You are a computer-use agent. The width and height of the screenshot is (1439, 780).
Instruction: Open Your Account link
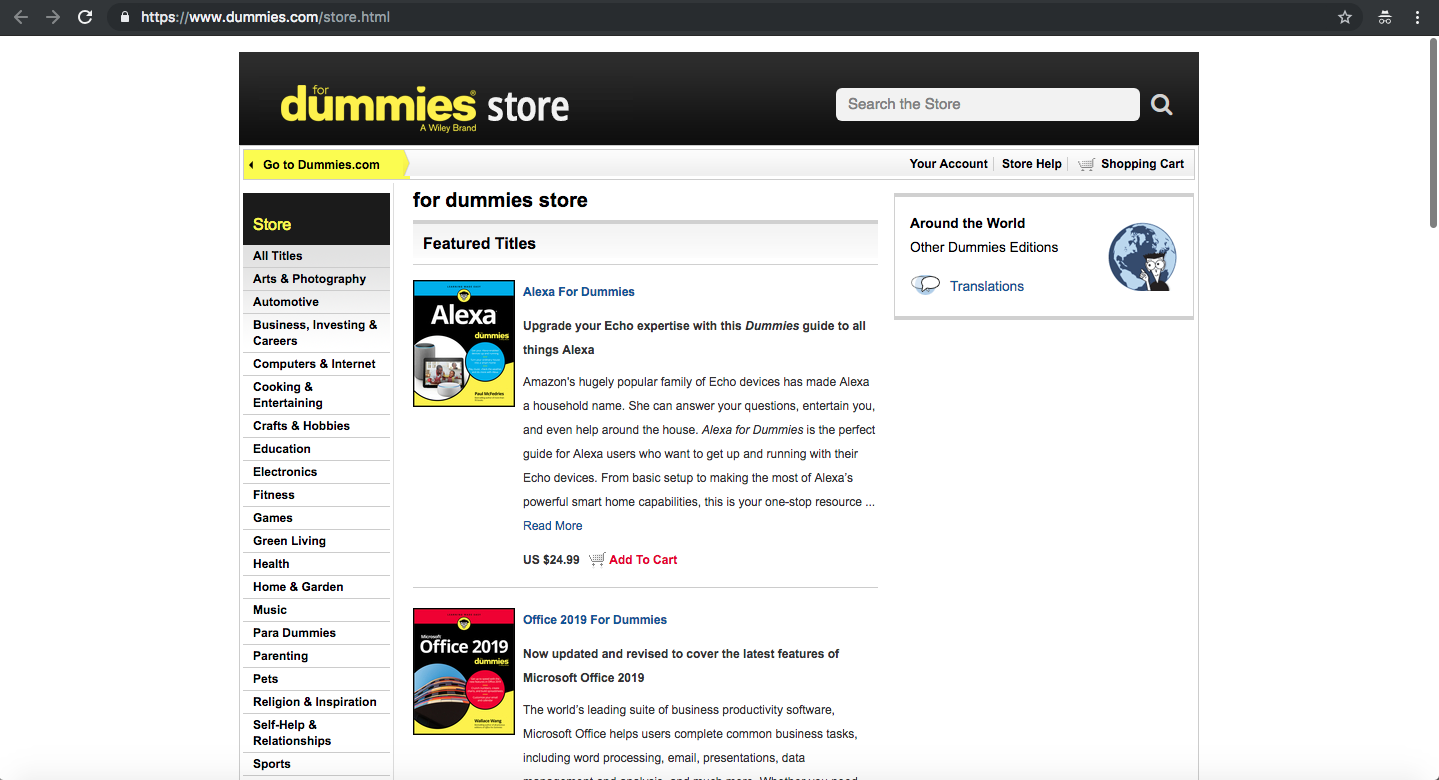pos(948,164)
